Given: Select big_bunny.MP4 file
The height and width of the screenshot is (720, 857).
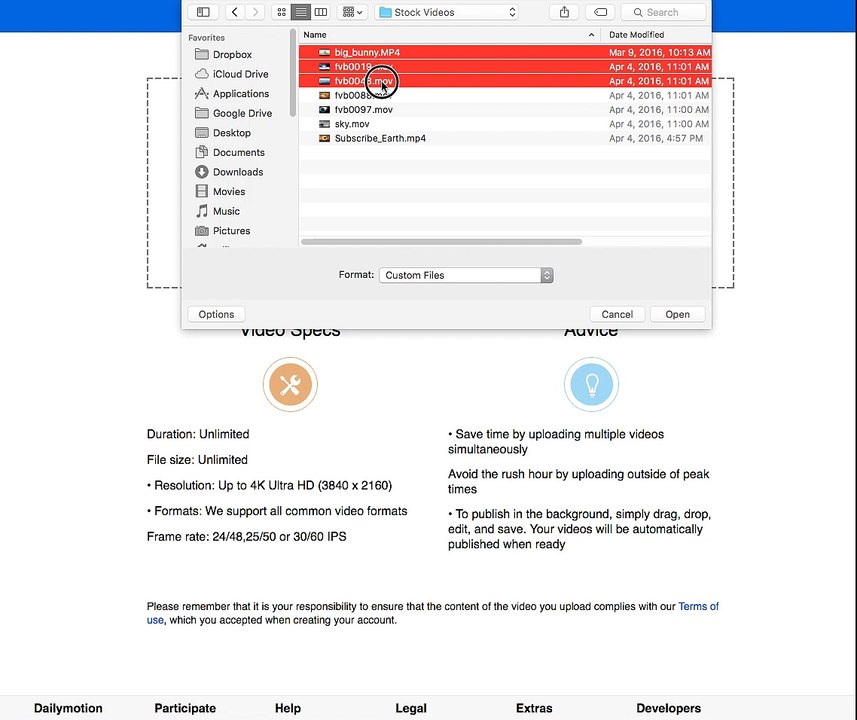Looking at the screenshot, I should tap(505, 52).
